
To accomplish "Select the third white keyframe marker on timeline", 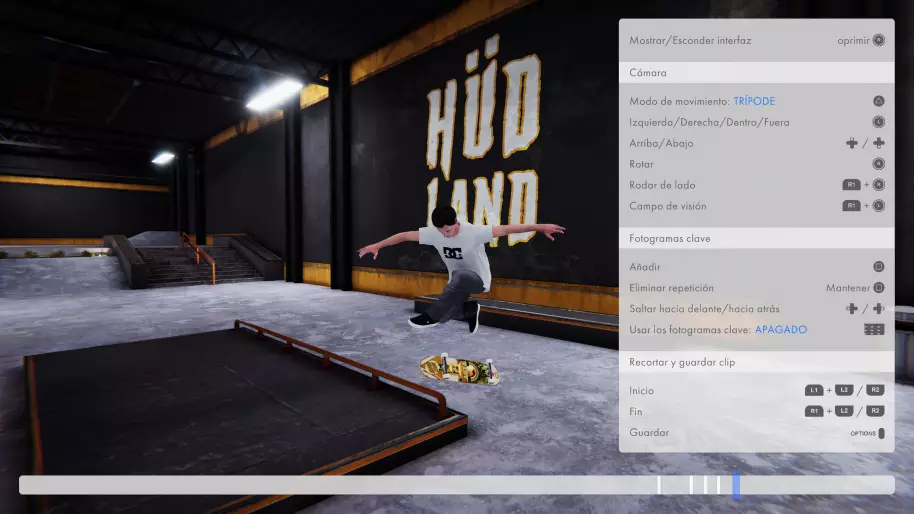I will [x=705, y=485].
